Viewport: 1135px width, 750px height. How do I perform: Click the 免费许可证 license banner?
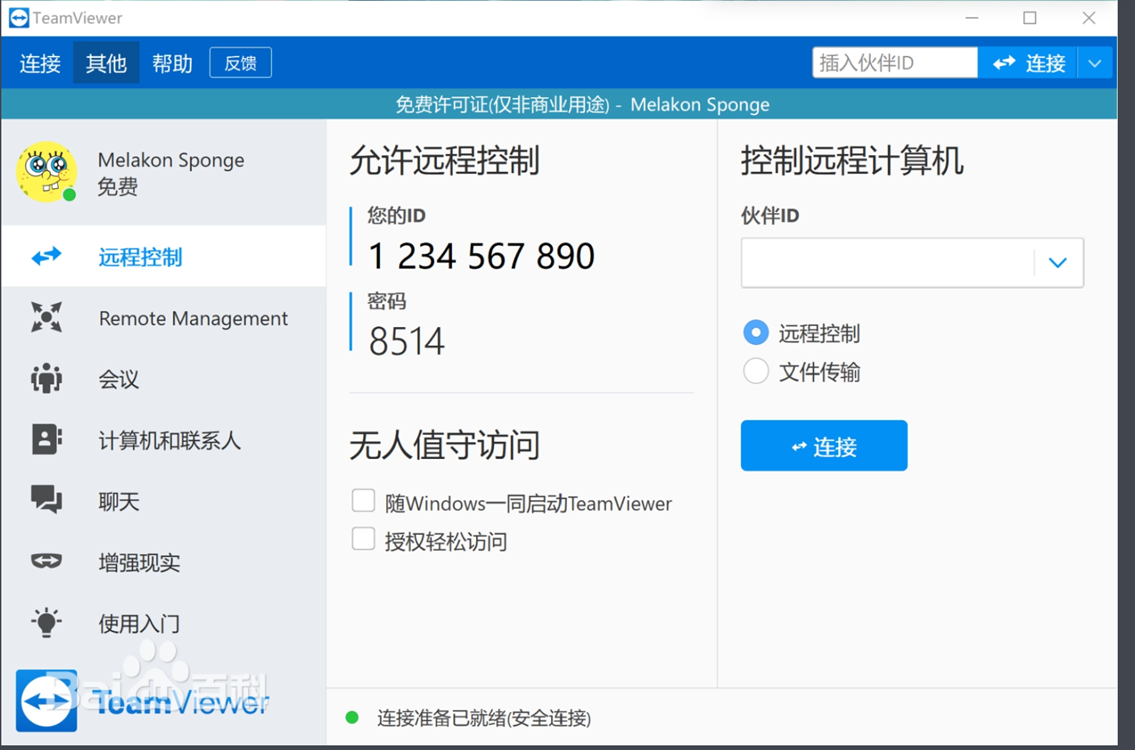[559, 104]
